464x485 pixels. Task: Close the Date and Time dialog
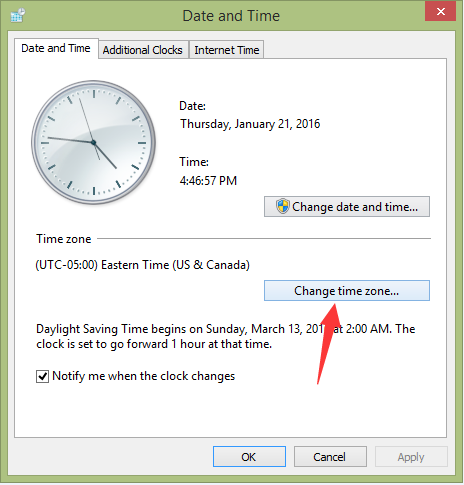[440, 12]
